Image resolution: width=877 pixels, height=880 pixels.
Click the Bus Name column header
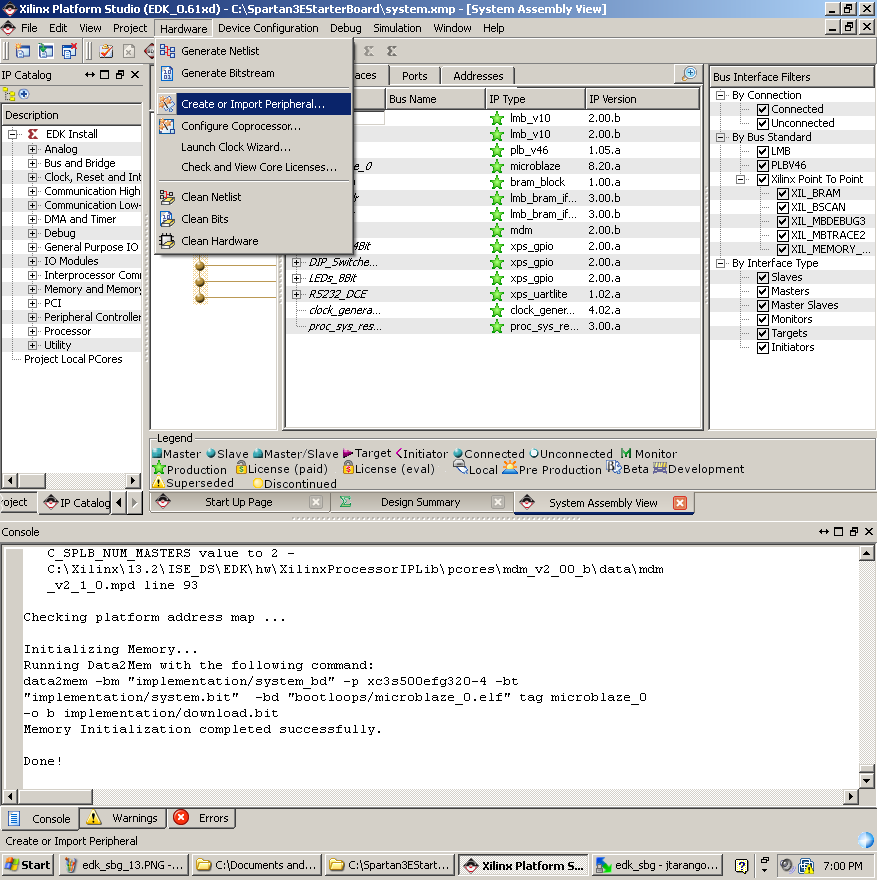point(435,99)
